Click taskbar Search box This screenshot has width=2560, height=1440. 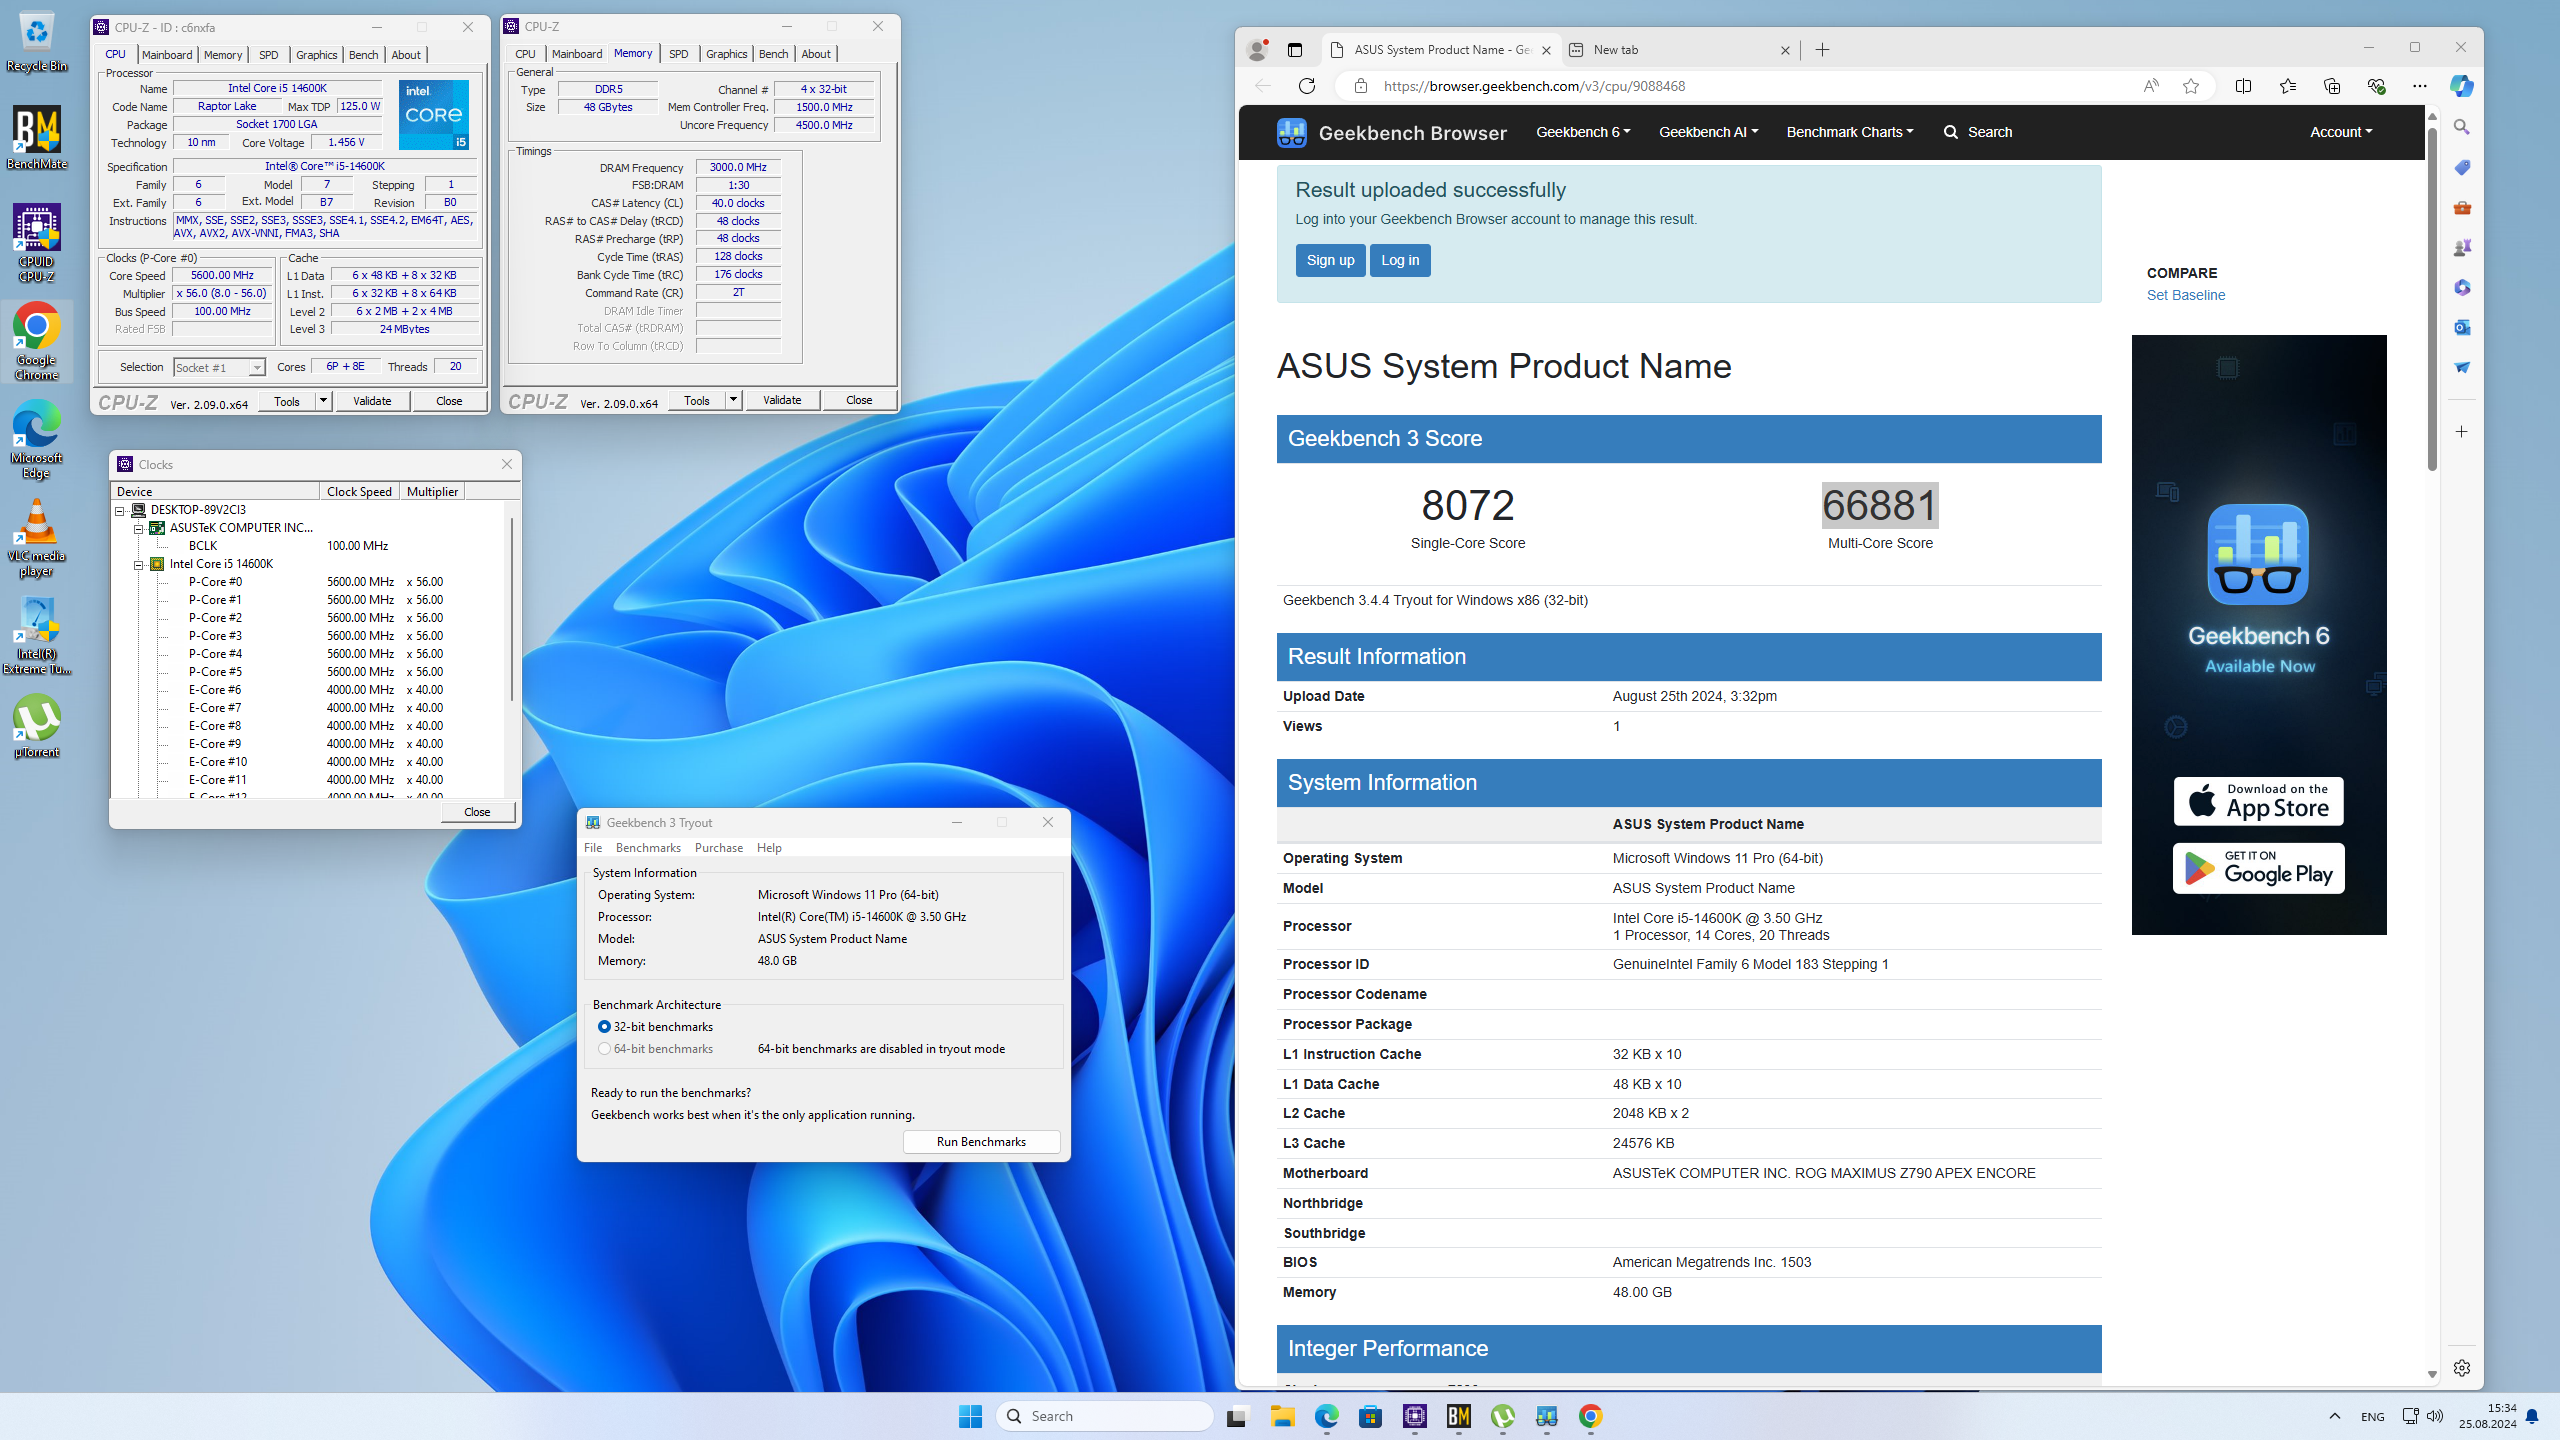click(1105, 1416)
